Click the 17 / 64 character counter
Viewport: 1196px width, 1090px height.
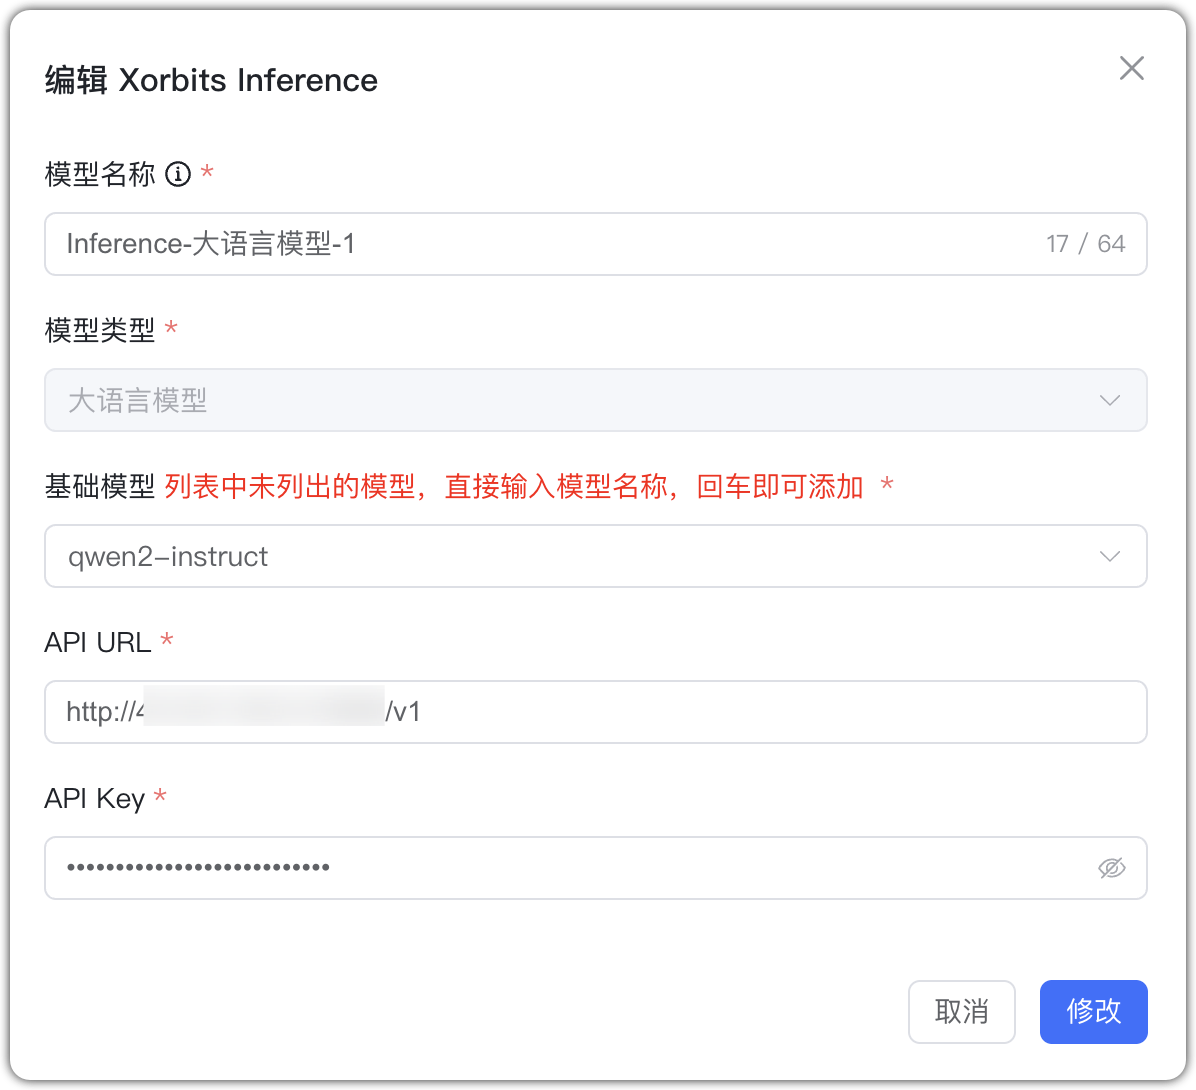click(x=1085, y=244)
